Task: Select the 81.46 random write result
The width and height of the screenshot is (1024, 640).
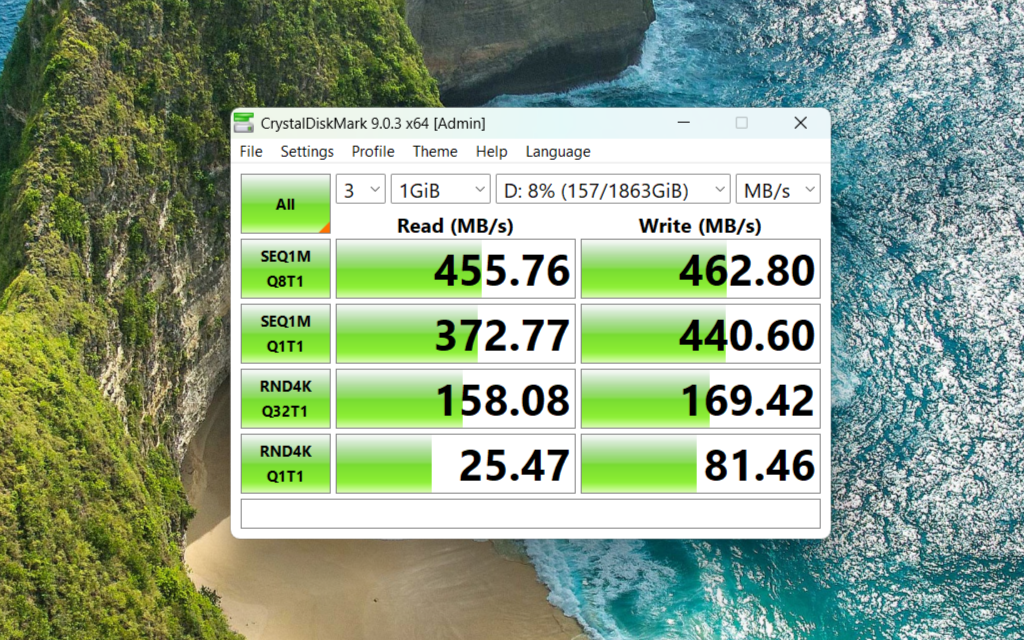Action: (700, 464)
